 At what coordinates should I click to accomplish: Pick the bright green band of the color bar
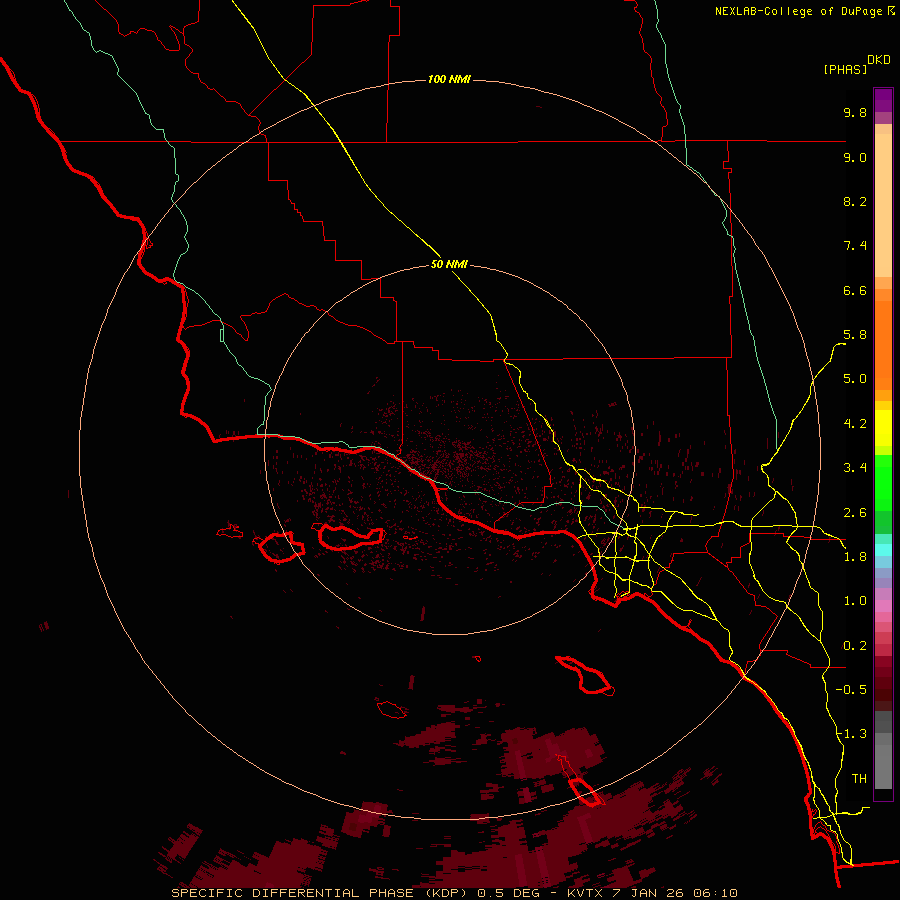pos(883,482)
